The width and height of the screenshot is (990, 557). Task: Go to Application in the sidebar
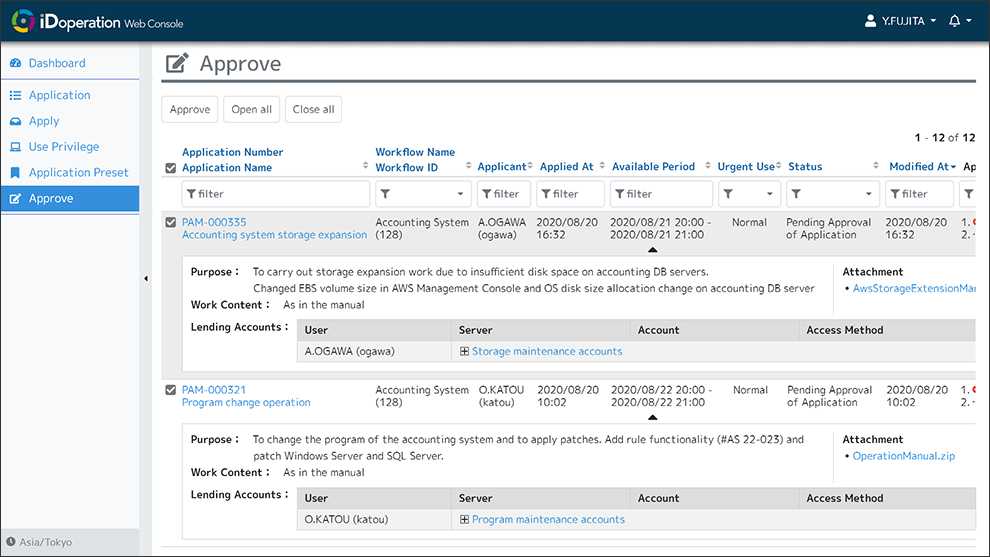coord(59,95)
